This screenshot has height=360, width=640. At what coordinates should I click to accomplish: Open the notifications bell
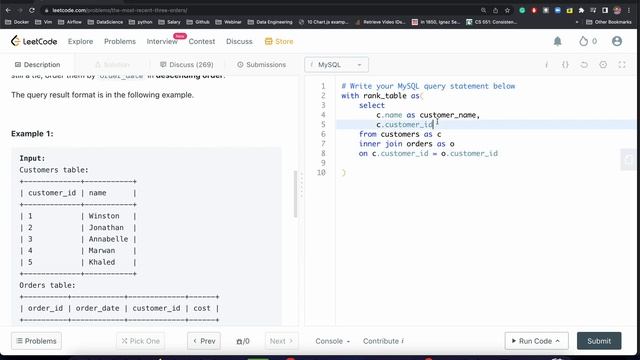557,41
